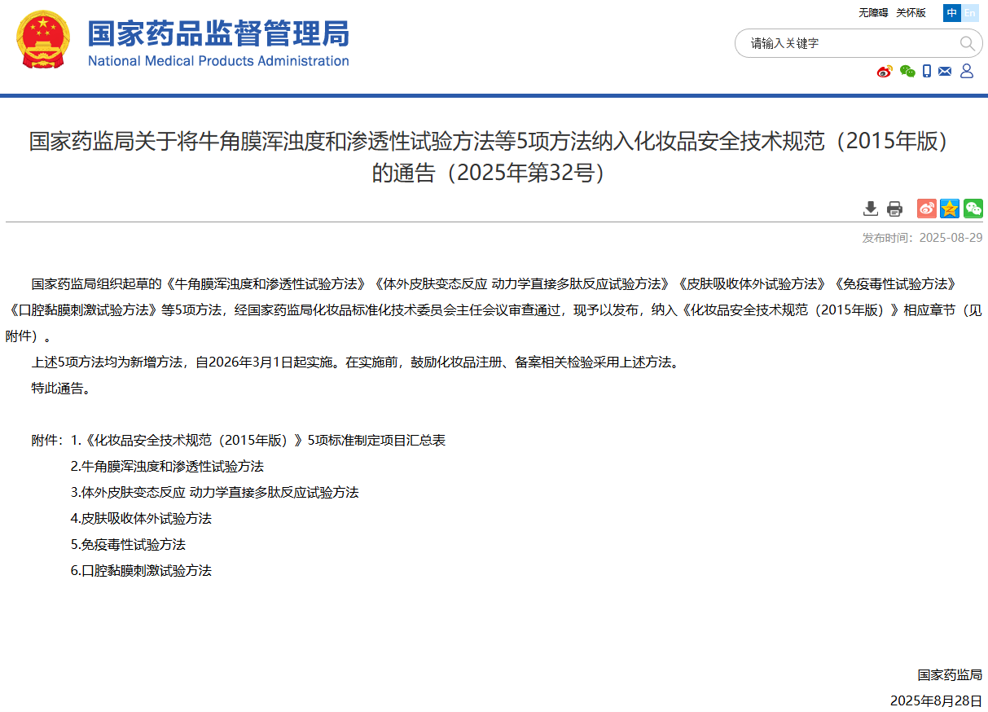Screen dimensions: 988x712
Task: Open attachment 4.皮肤吸收体外试验方法
Action: click(x=141, y=519)
